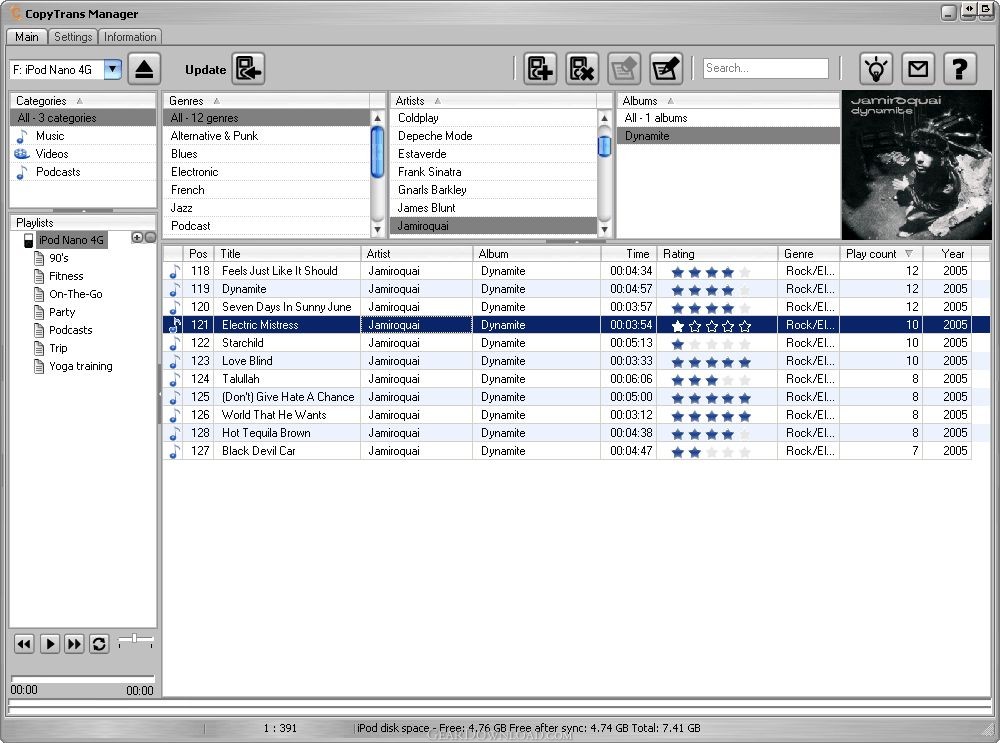Switch to the Settings tab
Viewport: 1000px width, 743px height.
click(x=73, y=37)
